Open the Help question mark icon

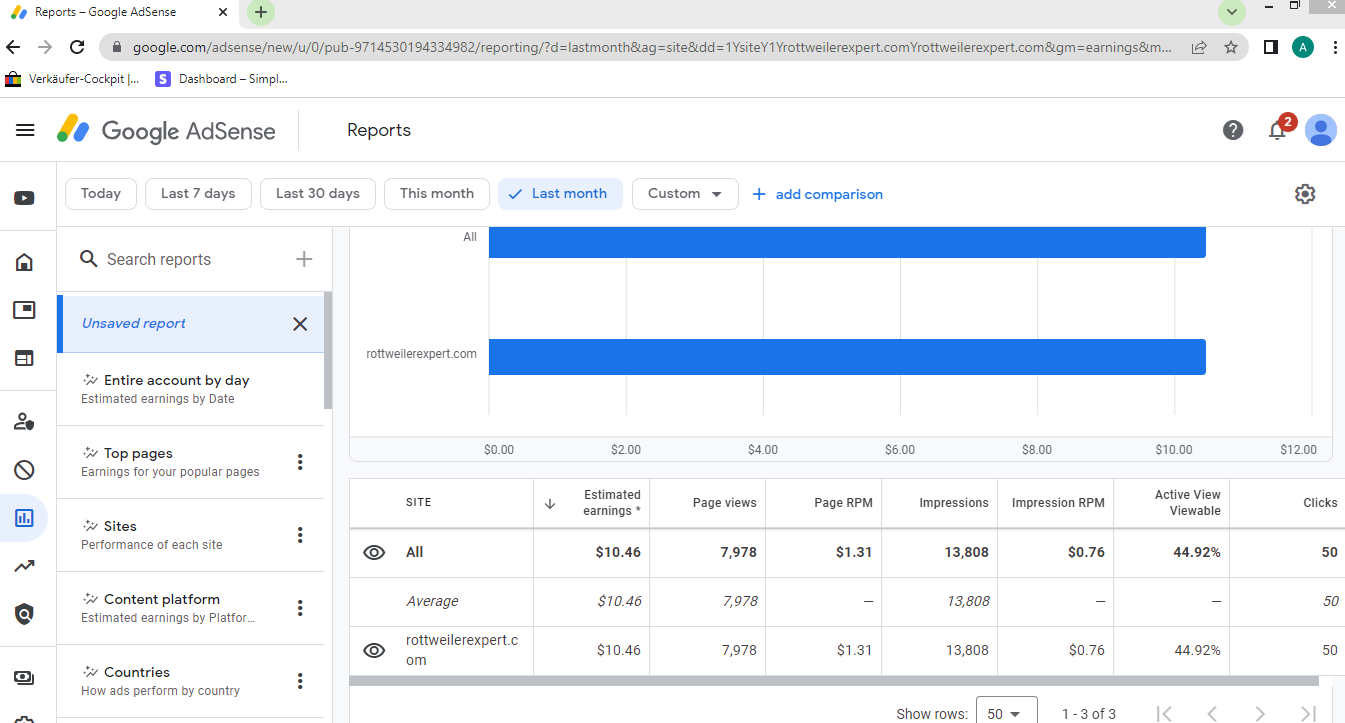click(x=1233, y=130)
